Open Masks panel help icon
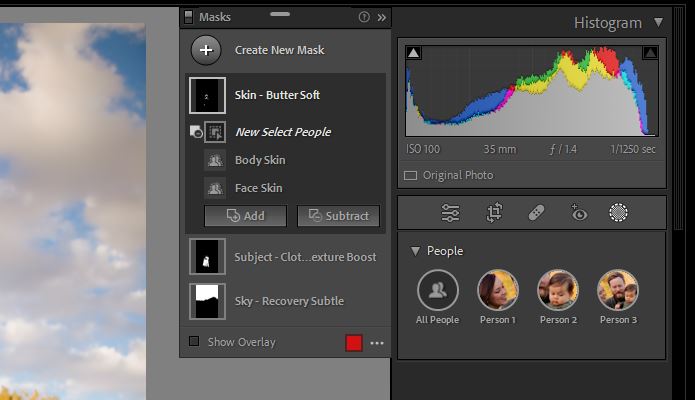This screenshot has width=695, height=400. (364, 17)
